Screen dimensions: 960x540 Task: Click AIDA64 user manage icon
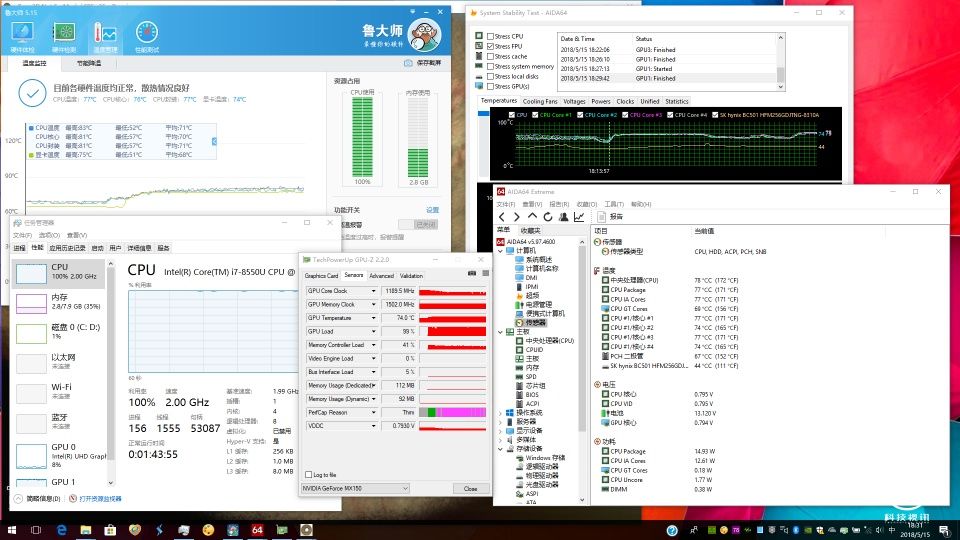563,217
